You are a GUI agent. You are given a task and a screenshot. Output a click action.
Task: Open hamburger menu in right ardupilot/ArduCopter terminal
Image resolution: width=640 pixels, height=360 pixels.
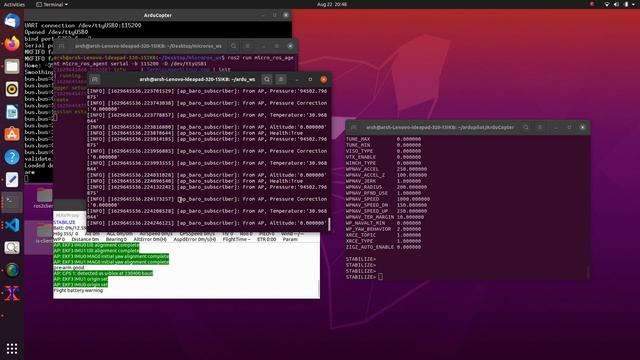(540, 127)
